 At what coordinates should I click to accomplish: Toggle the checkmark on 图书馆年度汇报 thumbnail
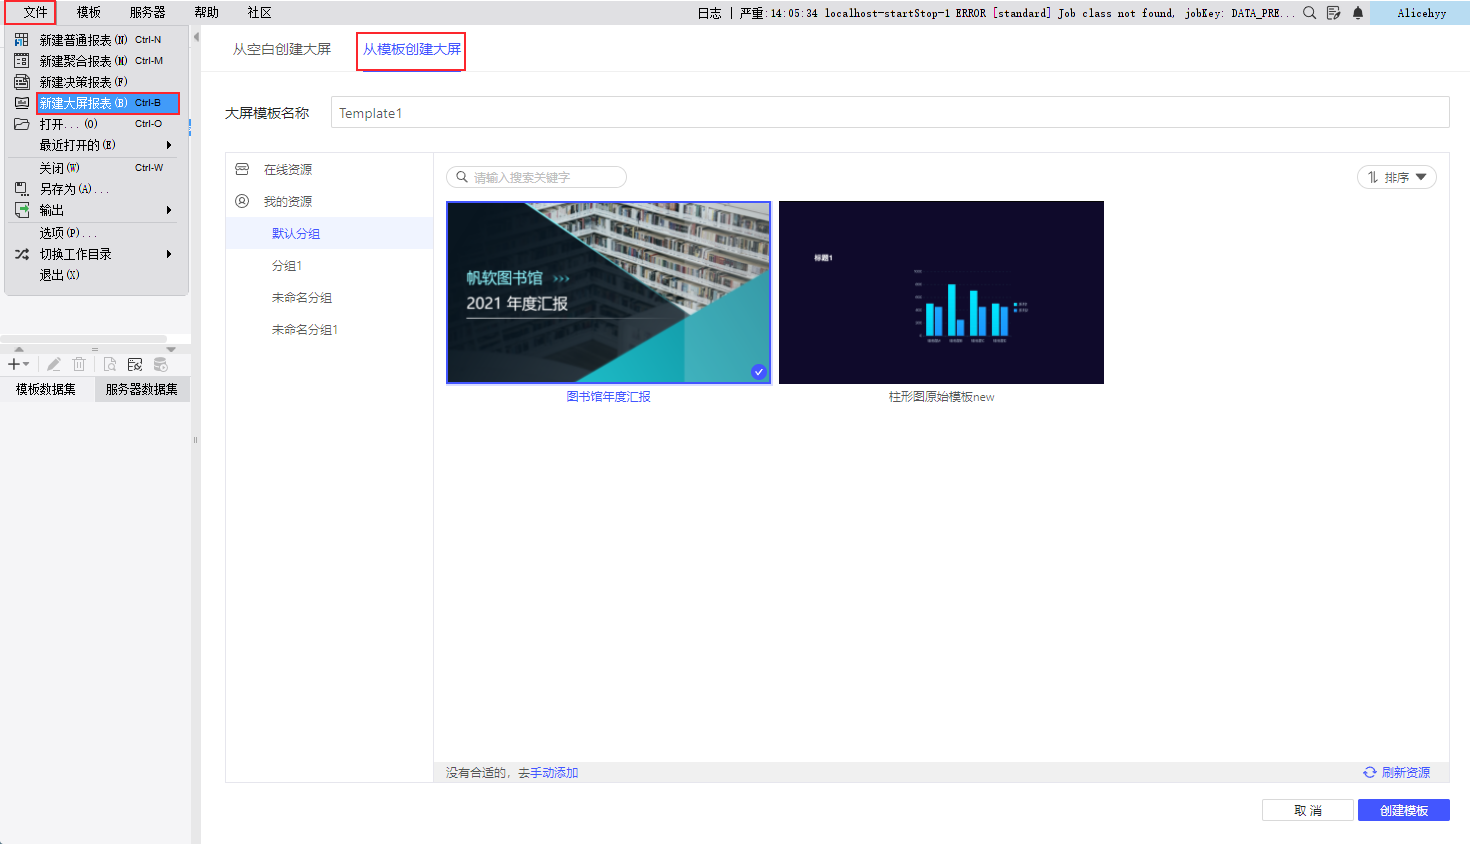(x=759, y=372)
